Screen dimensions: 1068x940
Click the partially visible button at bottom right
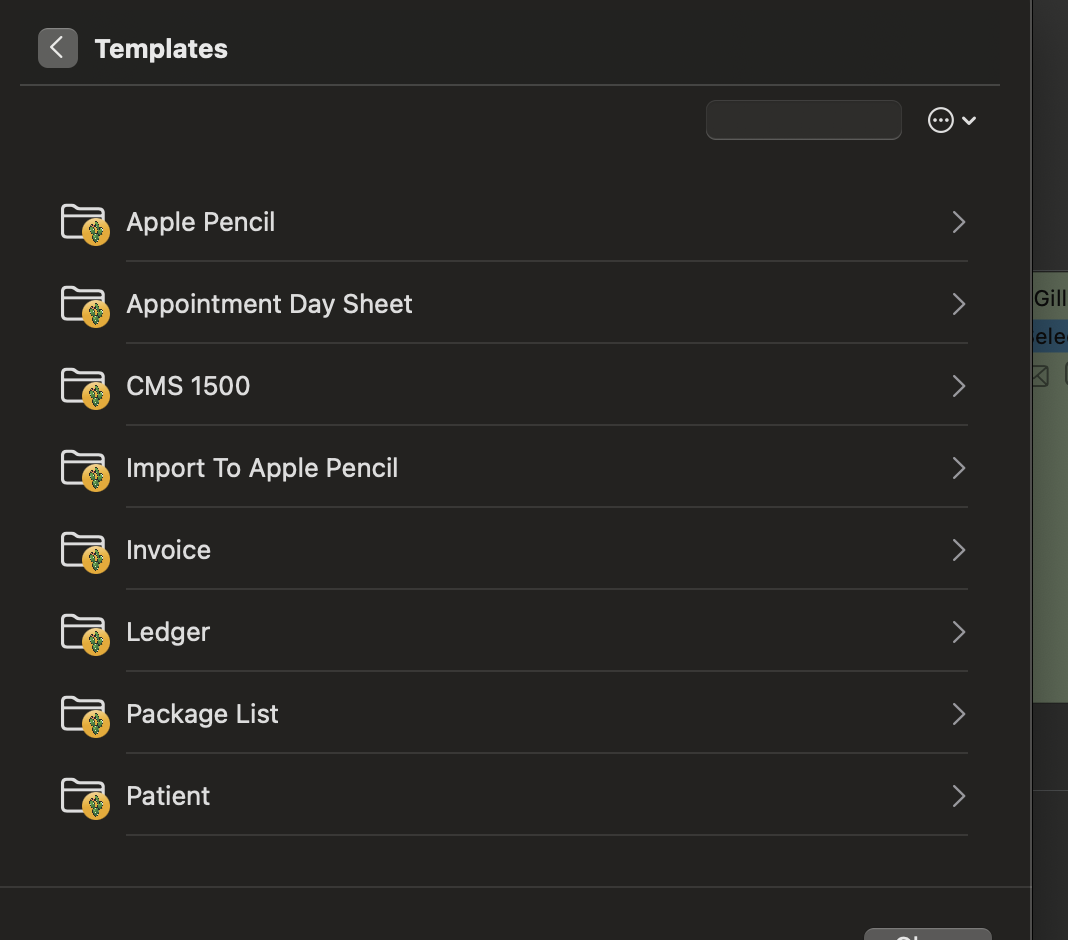coord(928,934)
